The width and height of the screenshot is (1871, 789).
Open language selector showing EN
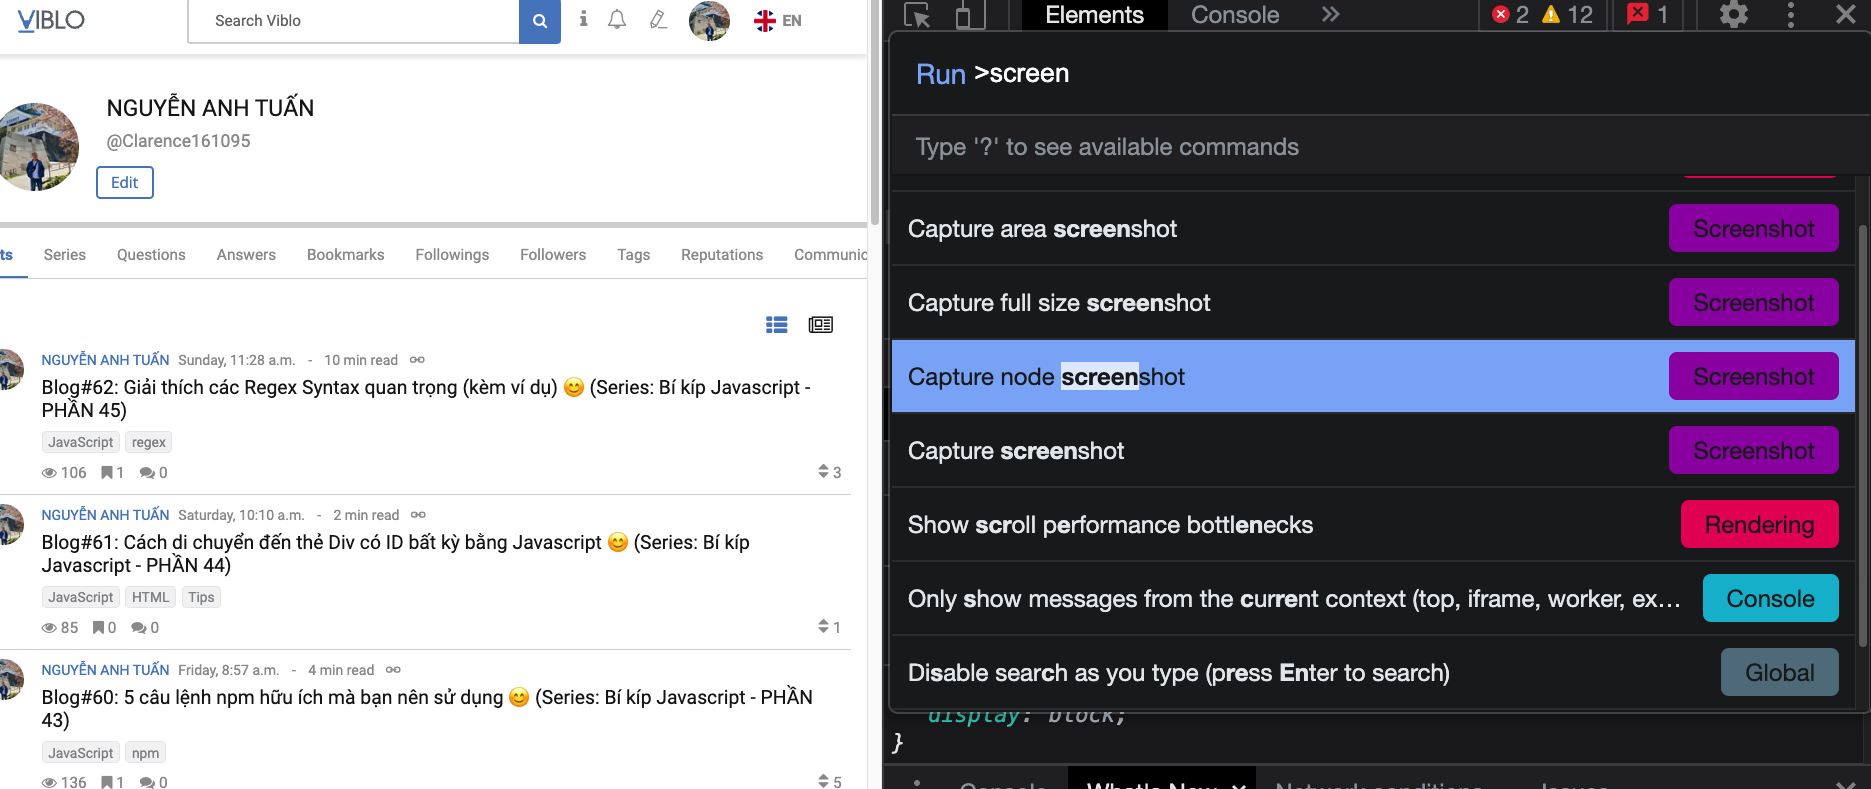tap(778, 20)
